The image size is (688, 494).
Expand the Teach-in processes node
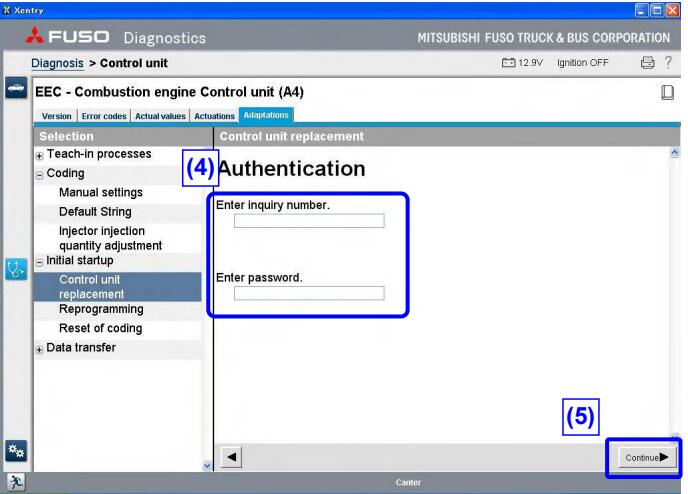pos(39,155)
